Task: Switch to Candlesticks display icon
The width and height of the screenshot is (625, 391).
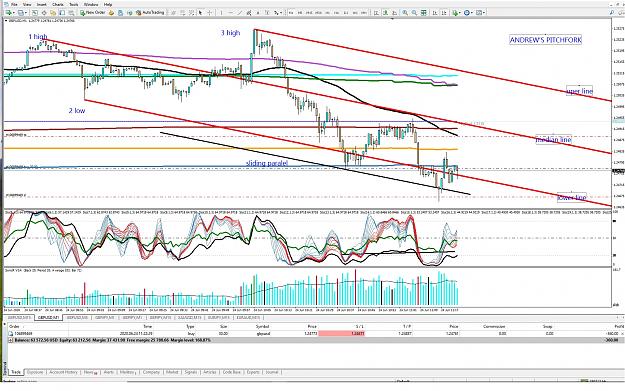Action: point(385,13)
